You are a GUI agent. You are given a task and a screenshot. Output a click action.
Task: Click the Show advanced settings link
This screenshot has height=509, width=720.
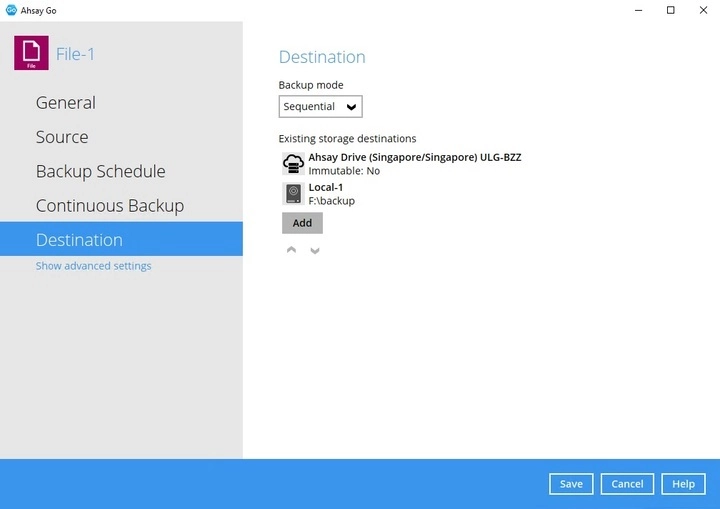94,266
